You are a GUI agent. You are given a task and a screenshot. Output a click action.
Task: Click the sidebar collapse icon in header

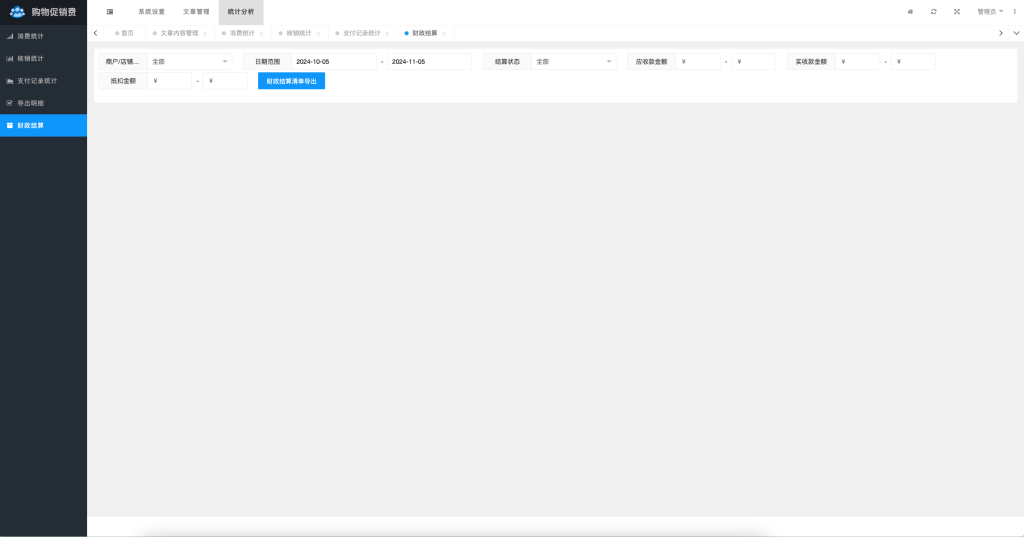(x=110, y=12)
